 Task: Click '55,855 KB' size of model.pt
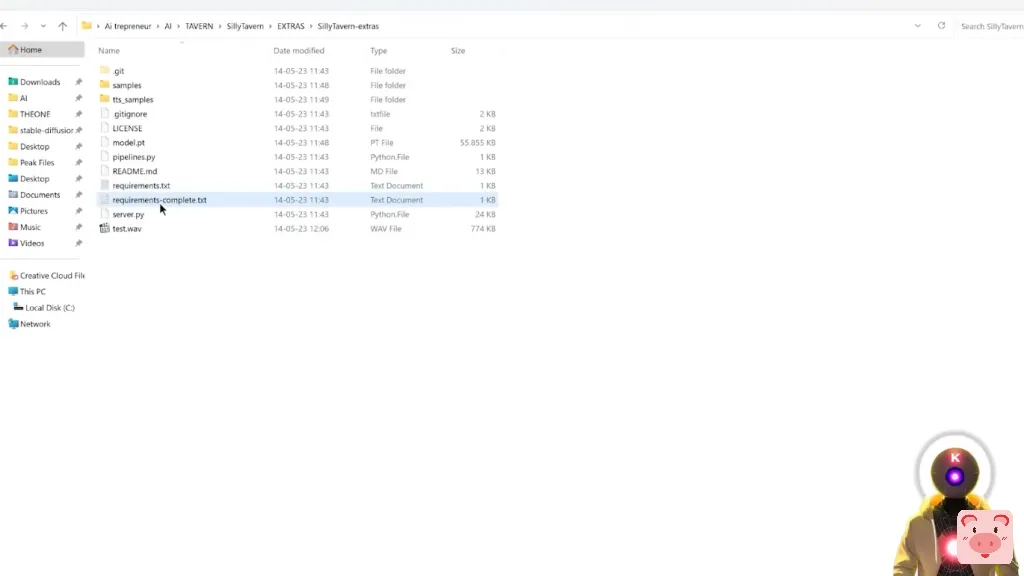pos(477,142)
